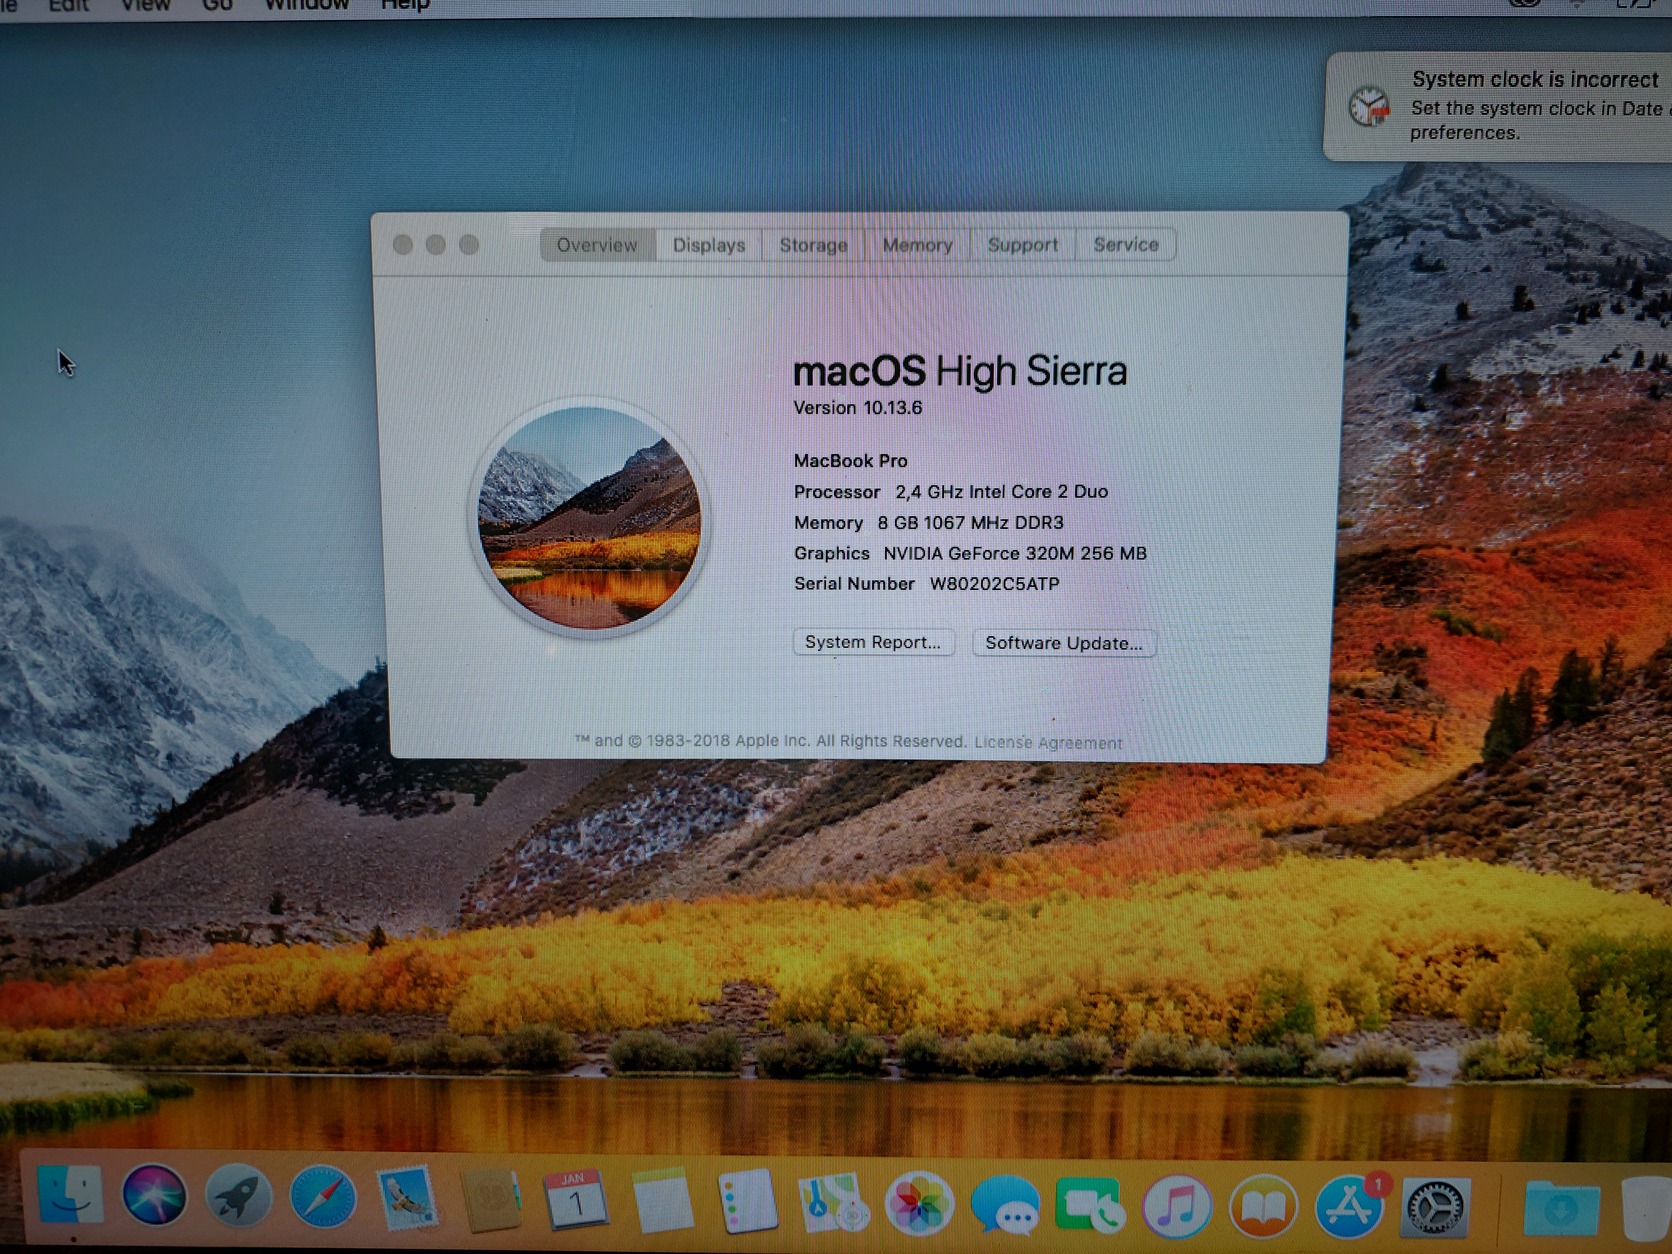1672x1254 pixels.
Task: Open Calendar icon showing JAN 1
Action: coord(575,1200)
